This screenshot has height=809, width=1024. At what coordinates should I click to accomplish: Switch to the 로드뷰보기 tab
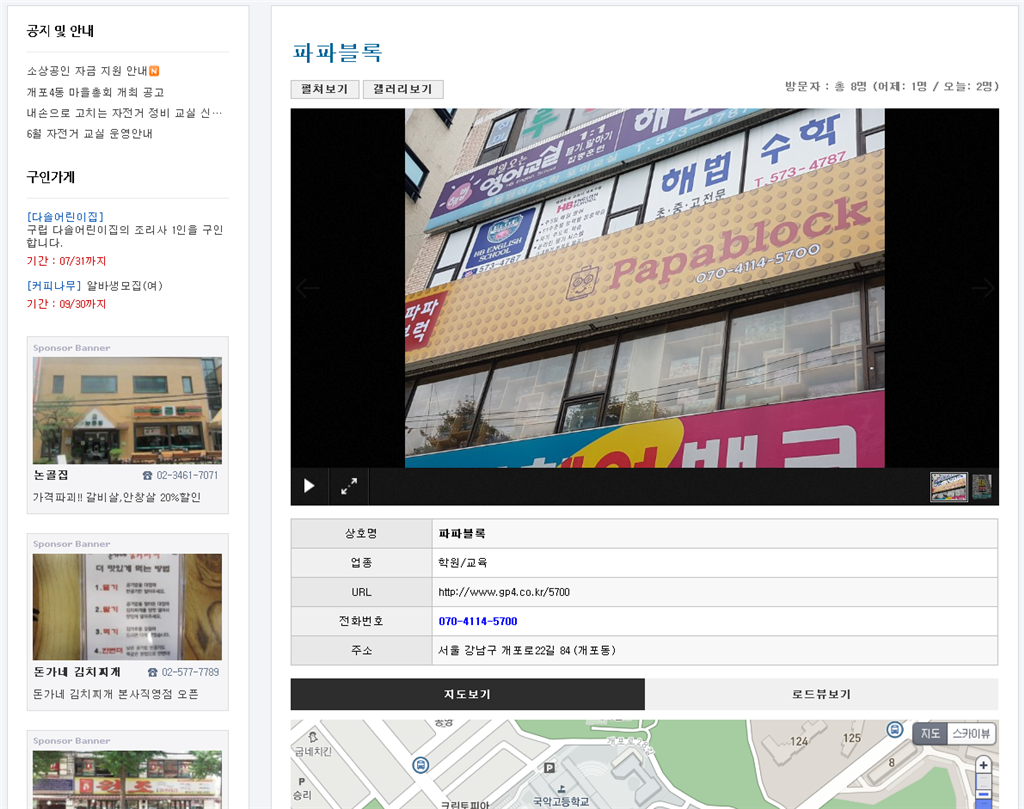821,694
